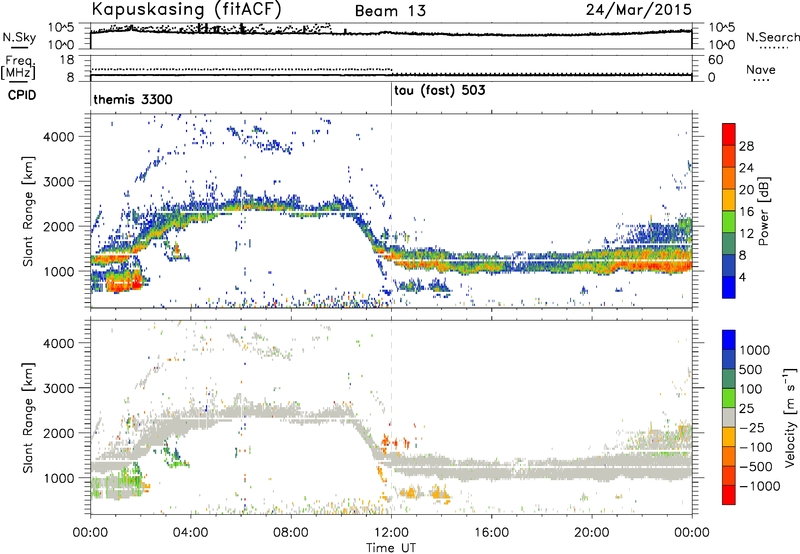
Task: Click the 'Velocity [m s-1]' colorbar label
Action: [790, 417]
